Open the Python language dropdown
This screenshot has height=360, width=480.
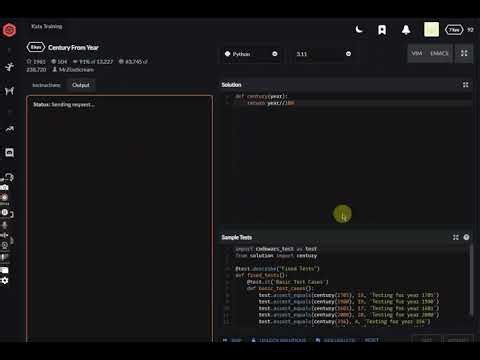251,54
